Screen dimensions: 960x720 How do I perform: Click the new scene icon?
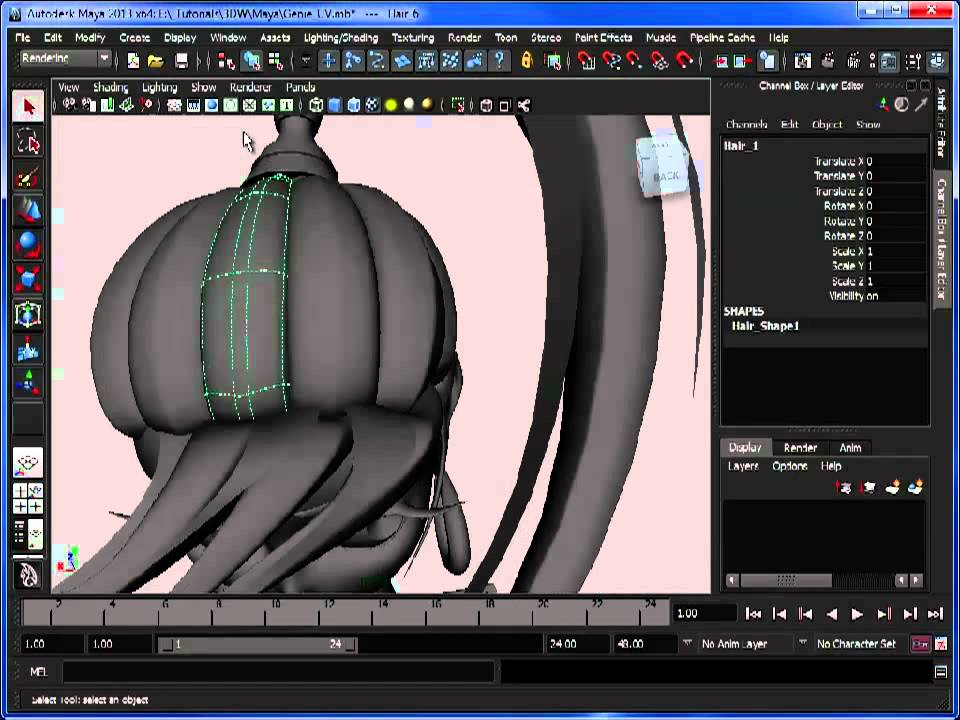click(133, 61)
